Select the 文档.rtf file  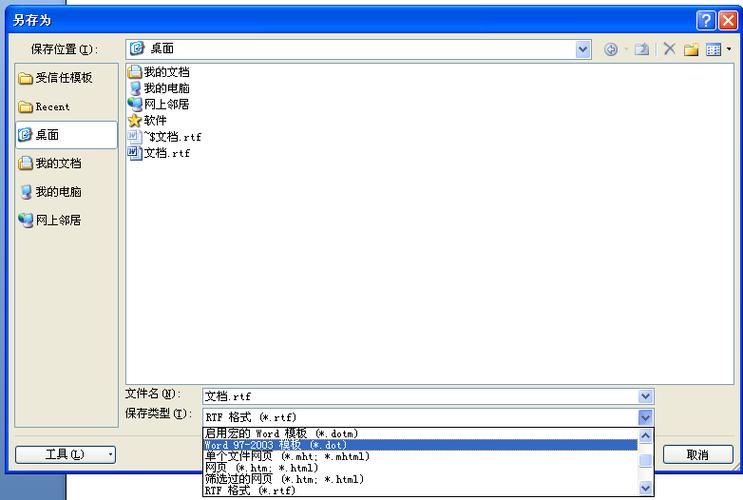tap(159, 153)
